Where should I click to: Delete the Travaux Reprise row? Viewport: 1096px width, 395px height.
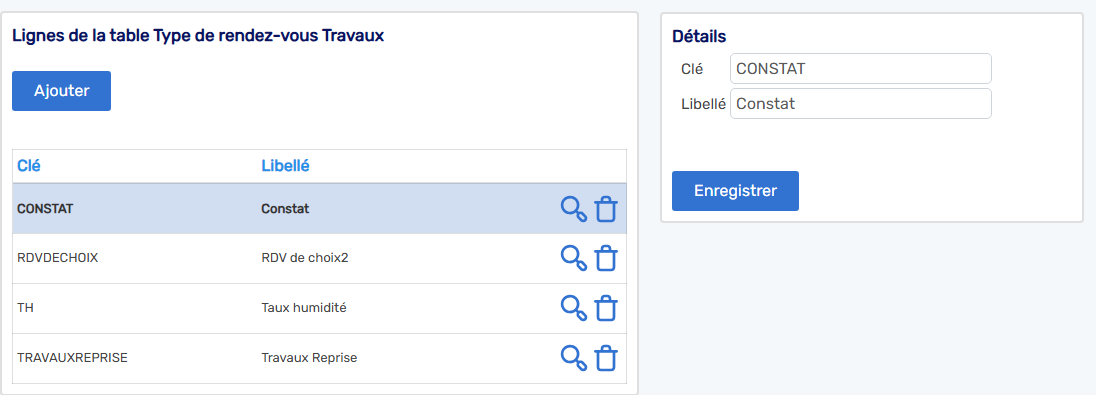click(x=606, y=358)
